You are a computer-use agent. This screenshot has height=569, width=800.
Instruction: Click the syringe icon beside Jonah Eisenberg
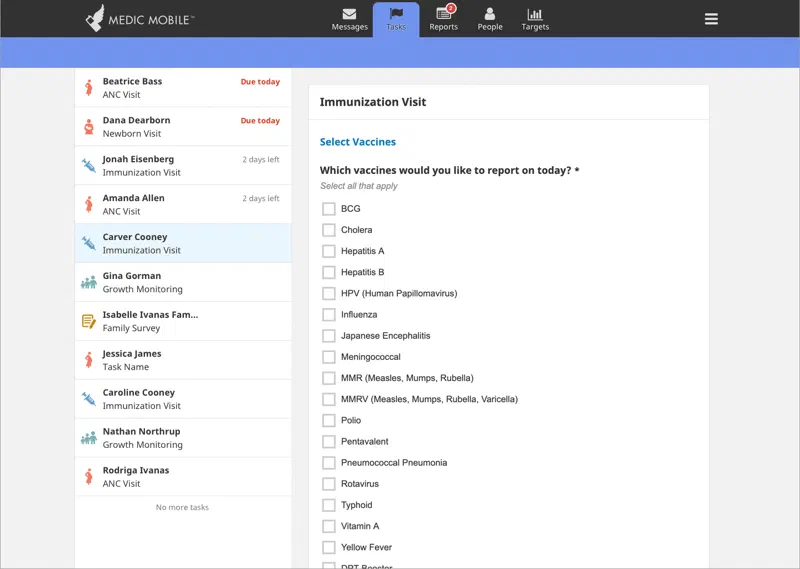[89, 166]
